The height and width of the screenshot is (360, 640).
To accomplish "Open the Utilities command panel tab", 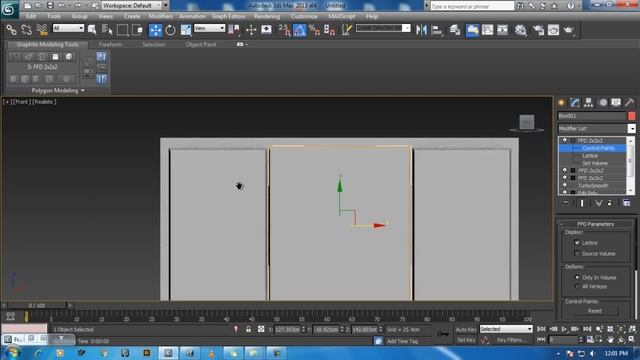I will point(629,102).
